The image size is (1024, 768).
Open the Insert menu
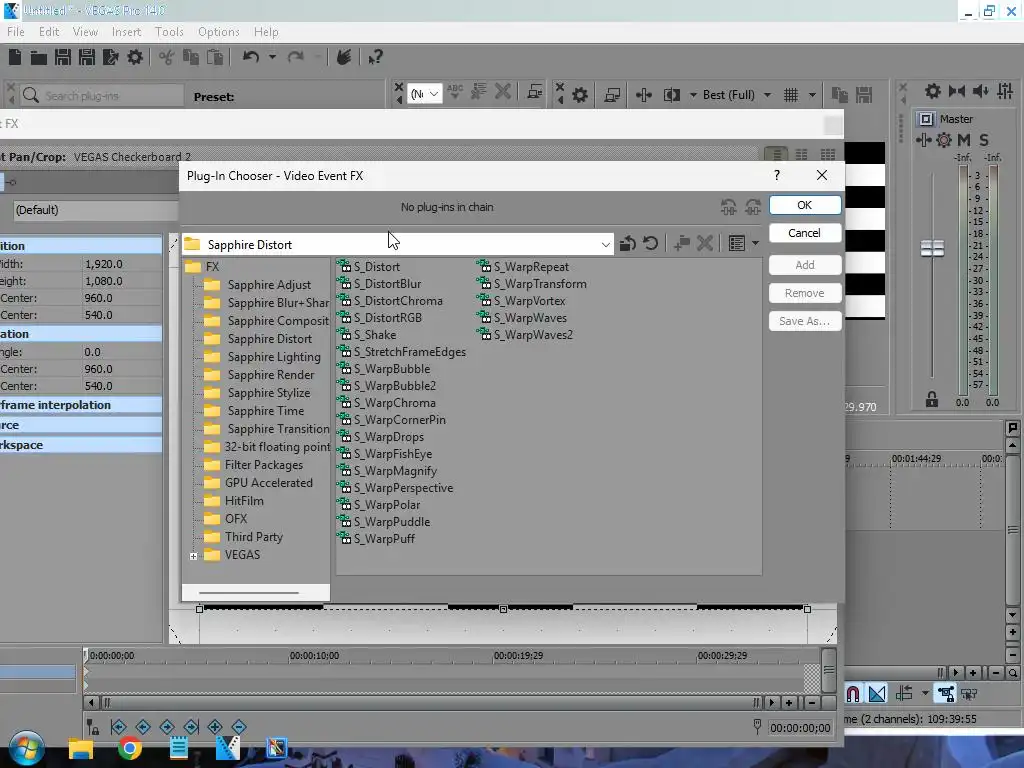(126, 32)
